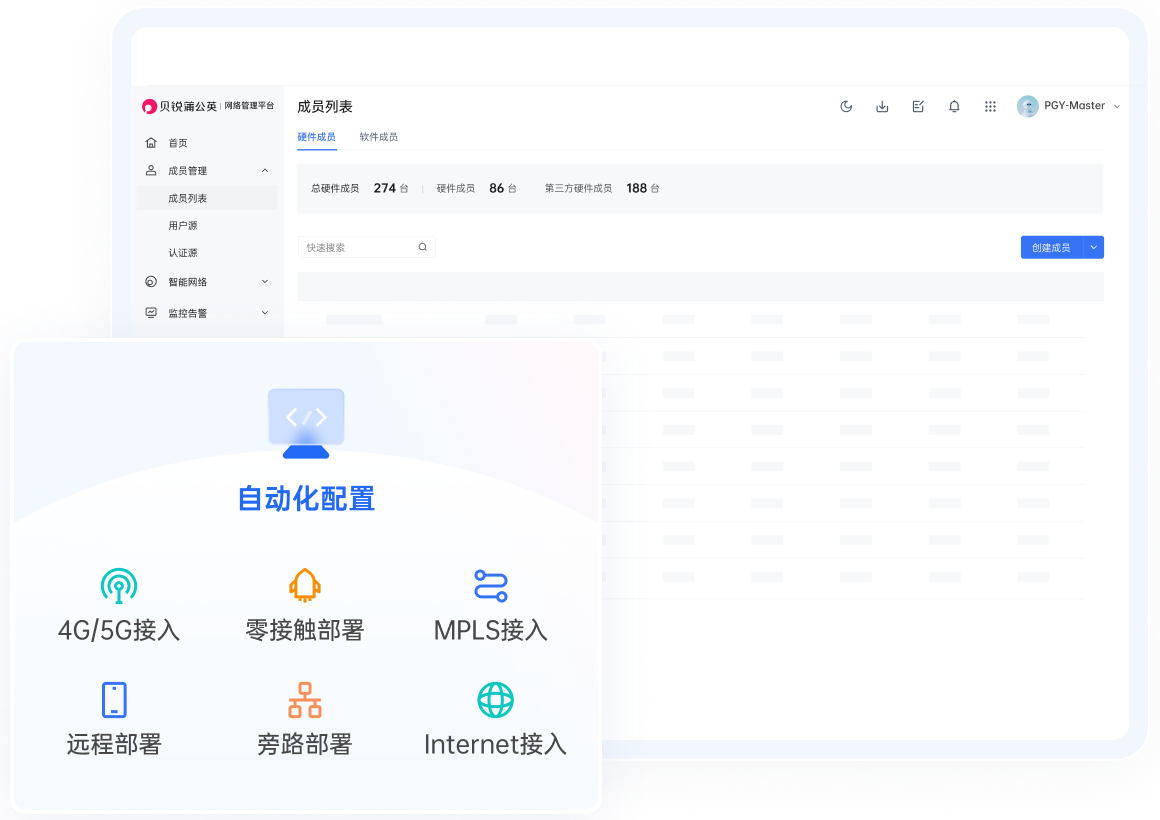Click the 创建成员 button

coord(1051,247)
